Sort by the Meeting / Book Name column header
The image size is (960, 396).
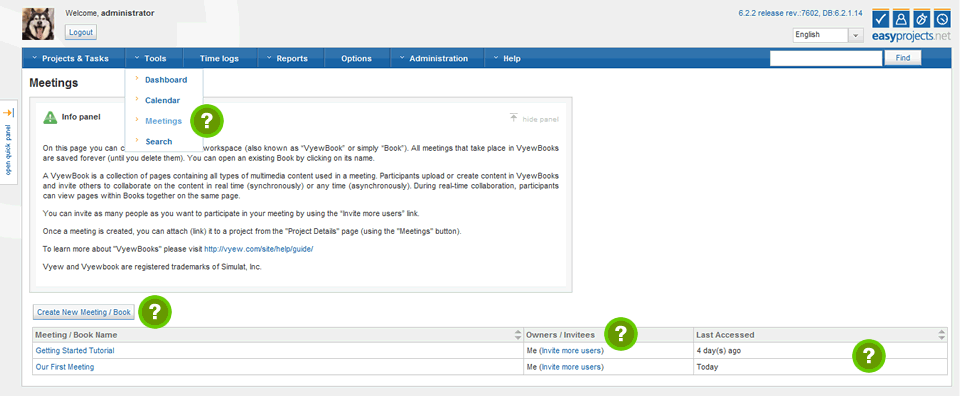(77, 335)
